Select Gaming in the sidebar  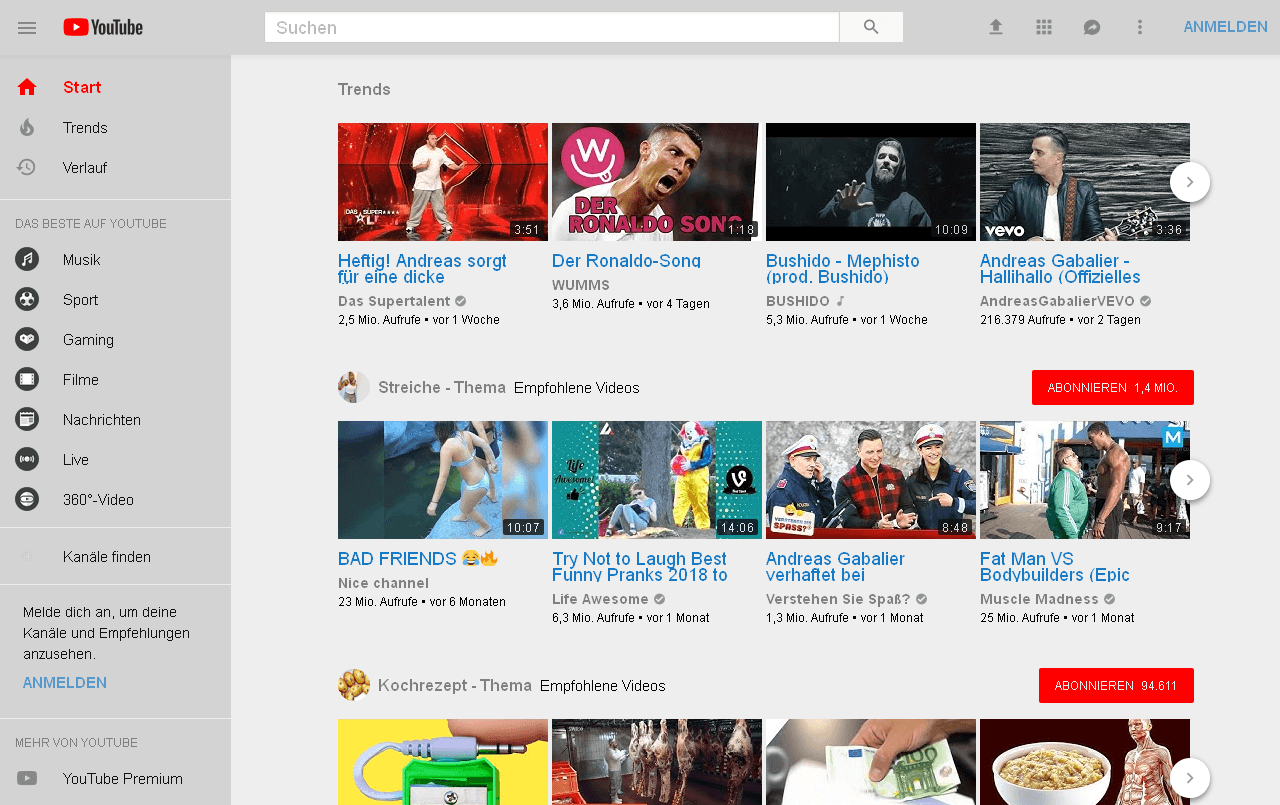click(116, 339)
